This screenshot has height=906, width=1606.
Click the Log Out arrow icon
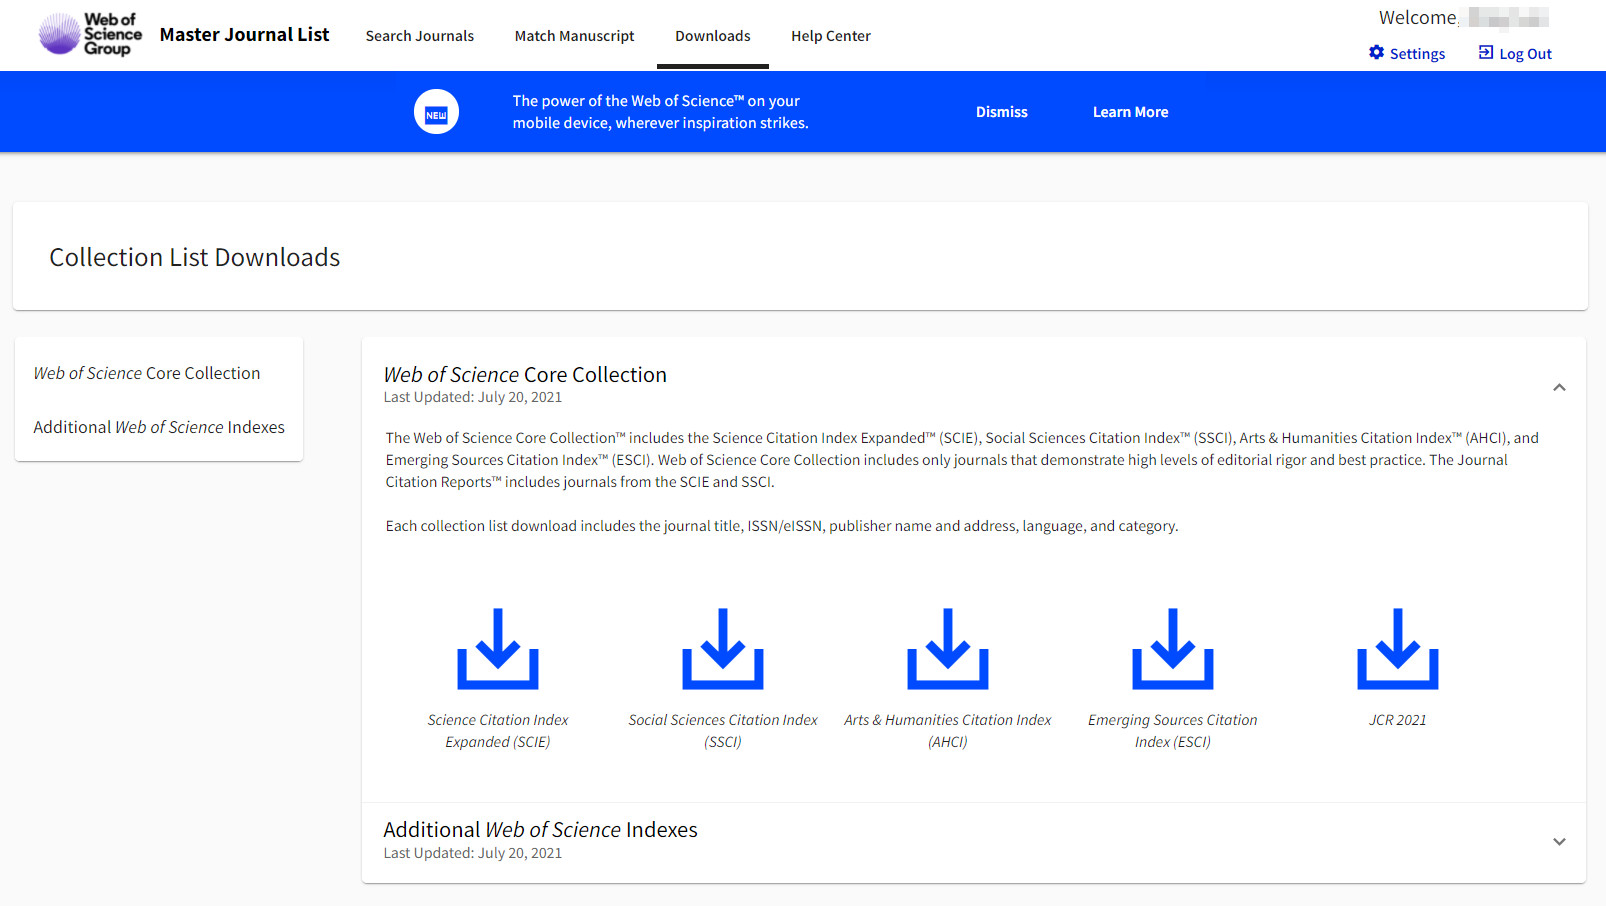[x=1486, y=53]
